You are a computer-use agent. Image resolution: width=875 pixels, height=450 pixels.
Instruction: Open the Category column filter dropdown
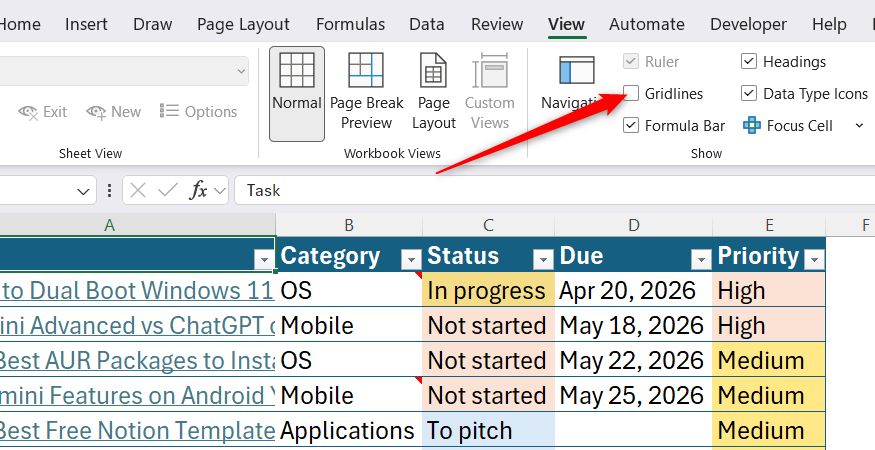[411, 259]
